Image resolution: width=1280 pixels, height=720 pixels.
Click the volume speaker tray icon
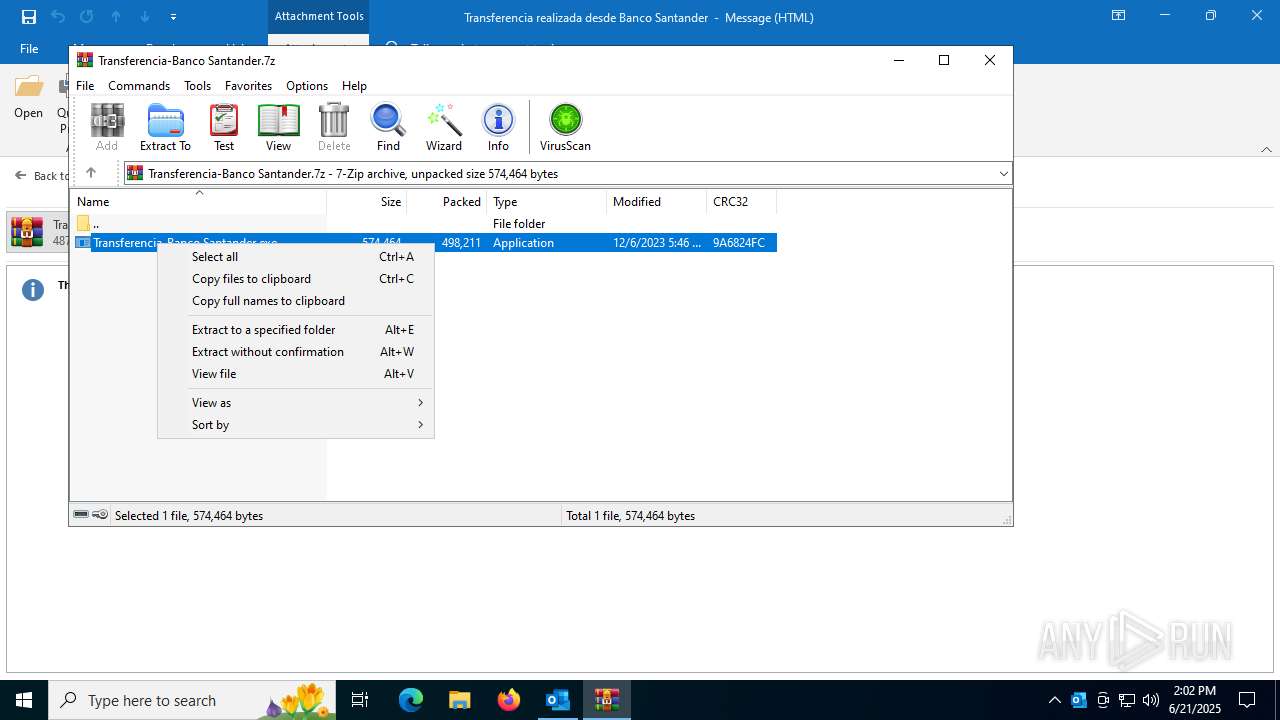coord(1151,700)
